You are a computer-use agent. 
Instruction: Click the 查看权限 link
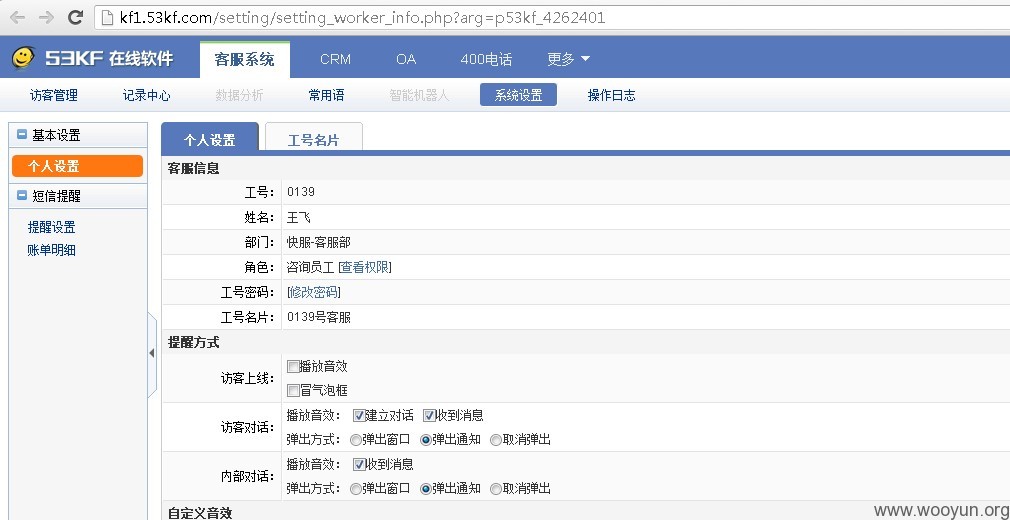(365, 267)
